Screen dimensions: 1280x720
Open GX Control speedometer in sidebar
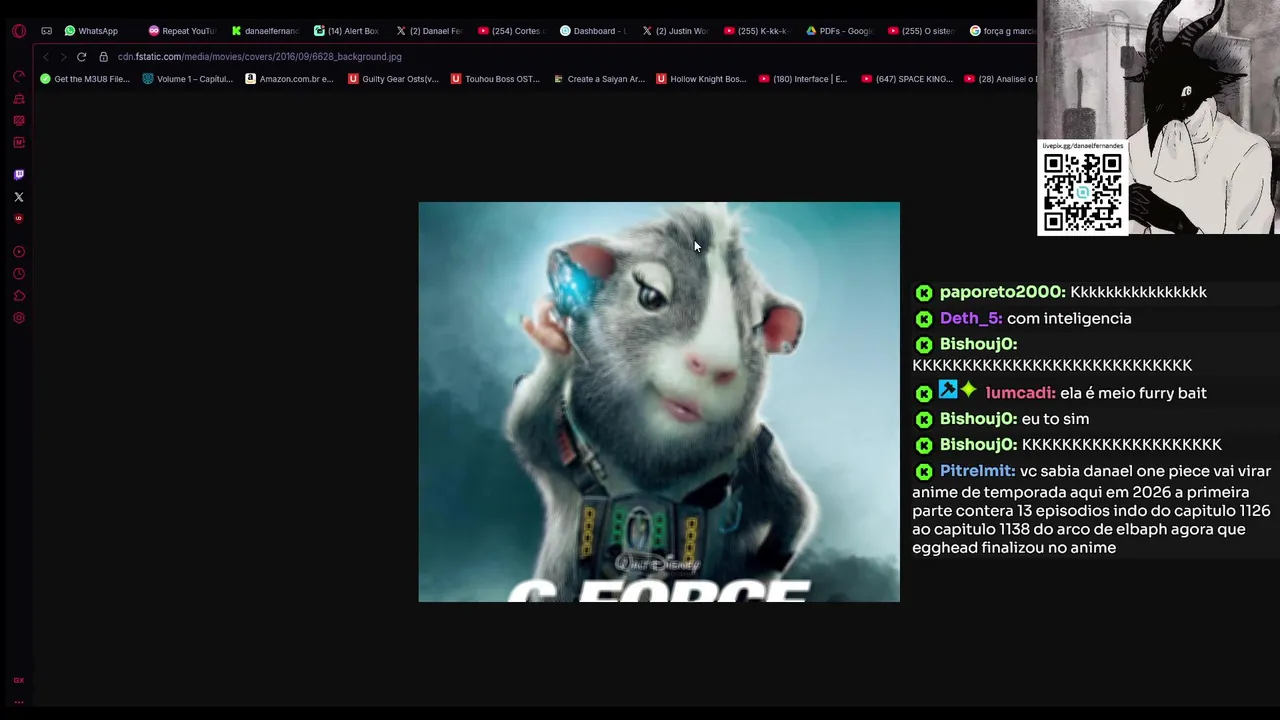point(18,76)
